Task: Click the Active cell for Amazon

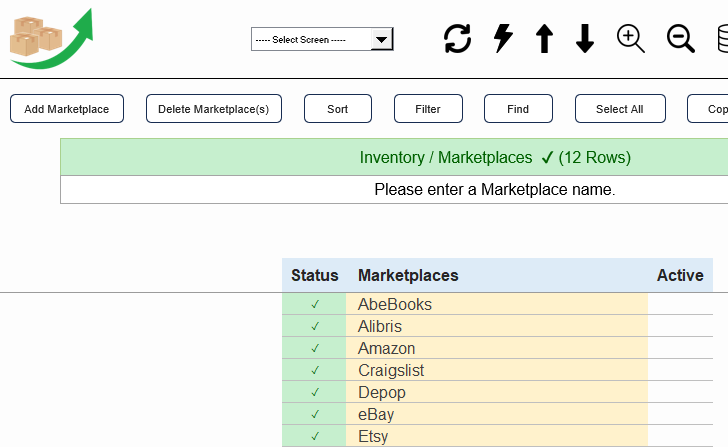Action: [680, 348]
